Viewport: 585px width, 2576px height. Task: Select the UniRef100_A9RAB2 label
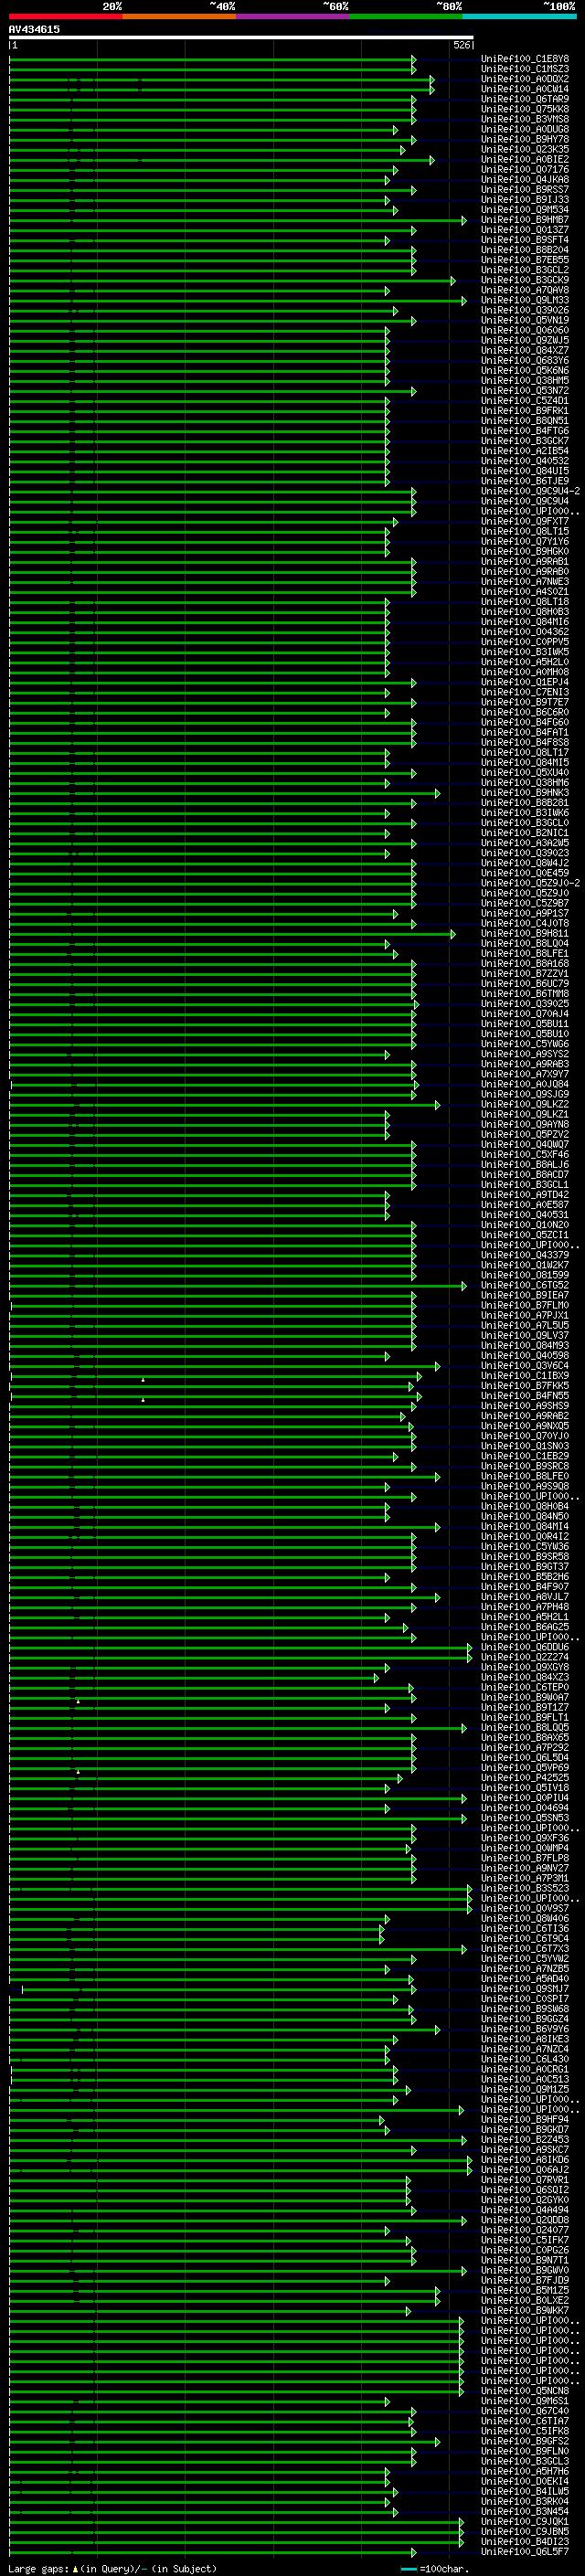(525, 1416)
